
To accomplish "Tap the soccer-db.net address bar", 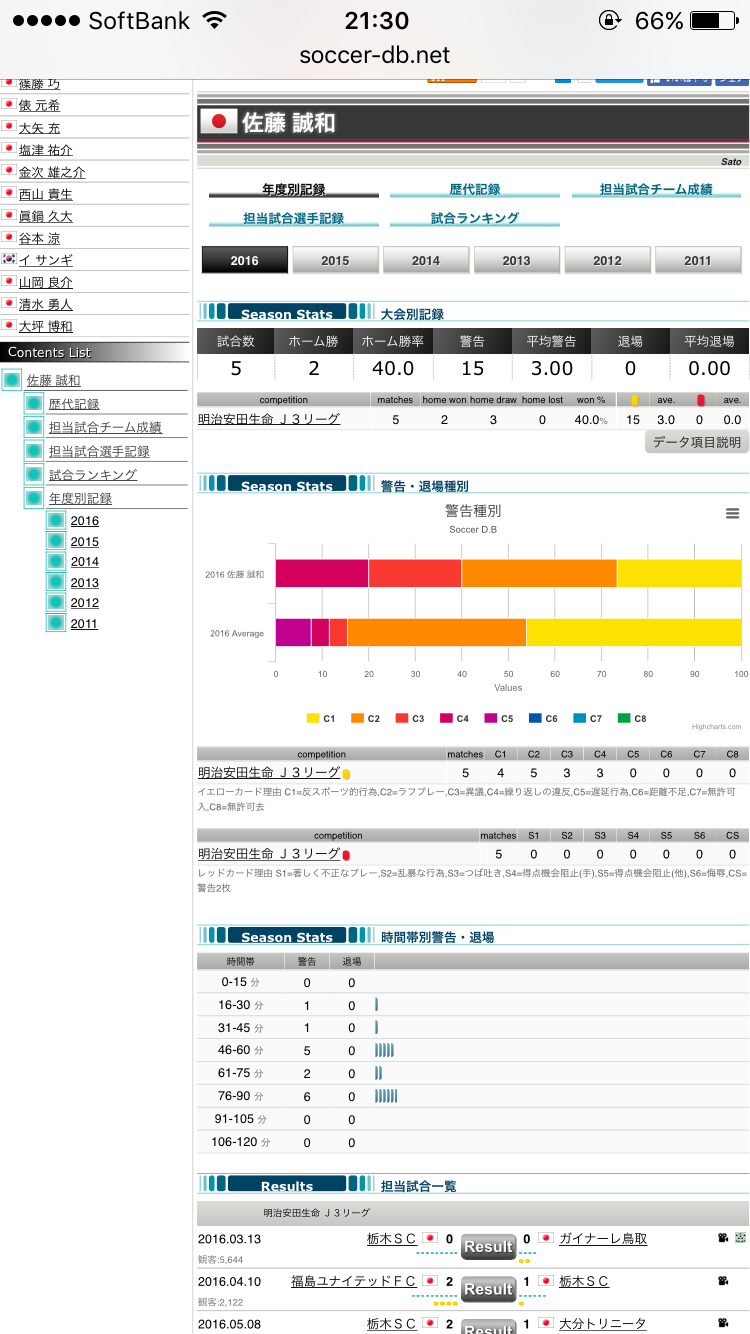I will coord(375,55).
